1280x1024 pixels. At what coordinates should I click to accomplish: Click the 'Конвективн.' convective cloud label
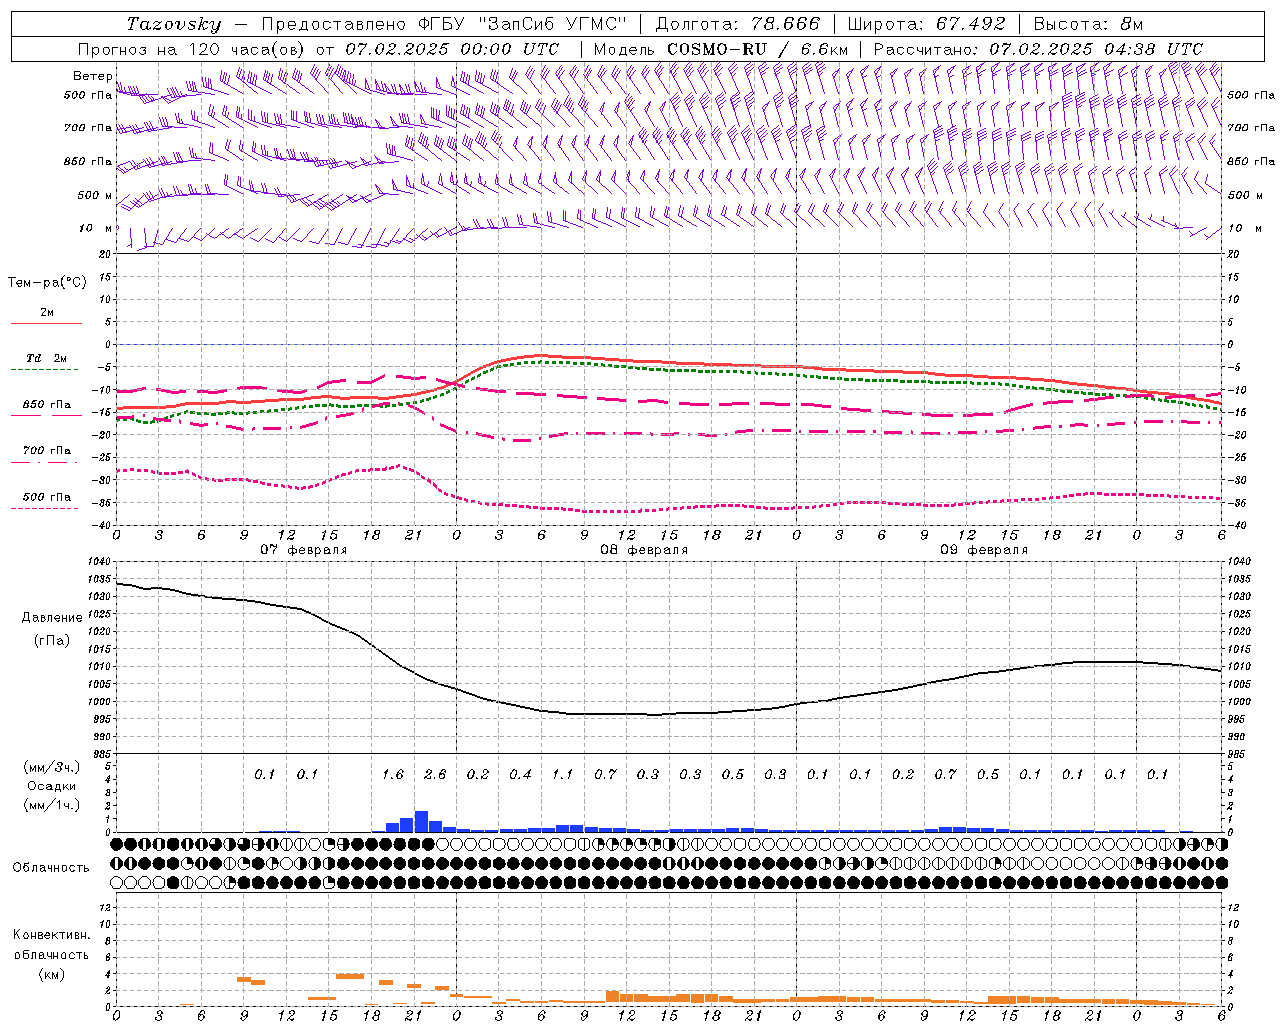click(51, 935)
